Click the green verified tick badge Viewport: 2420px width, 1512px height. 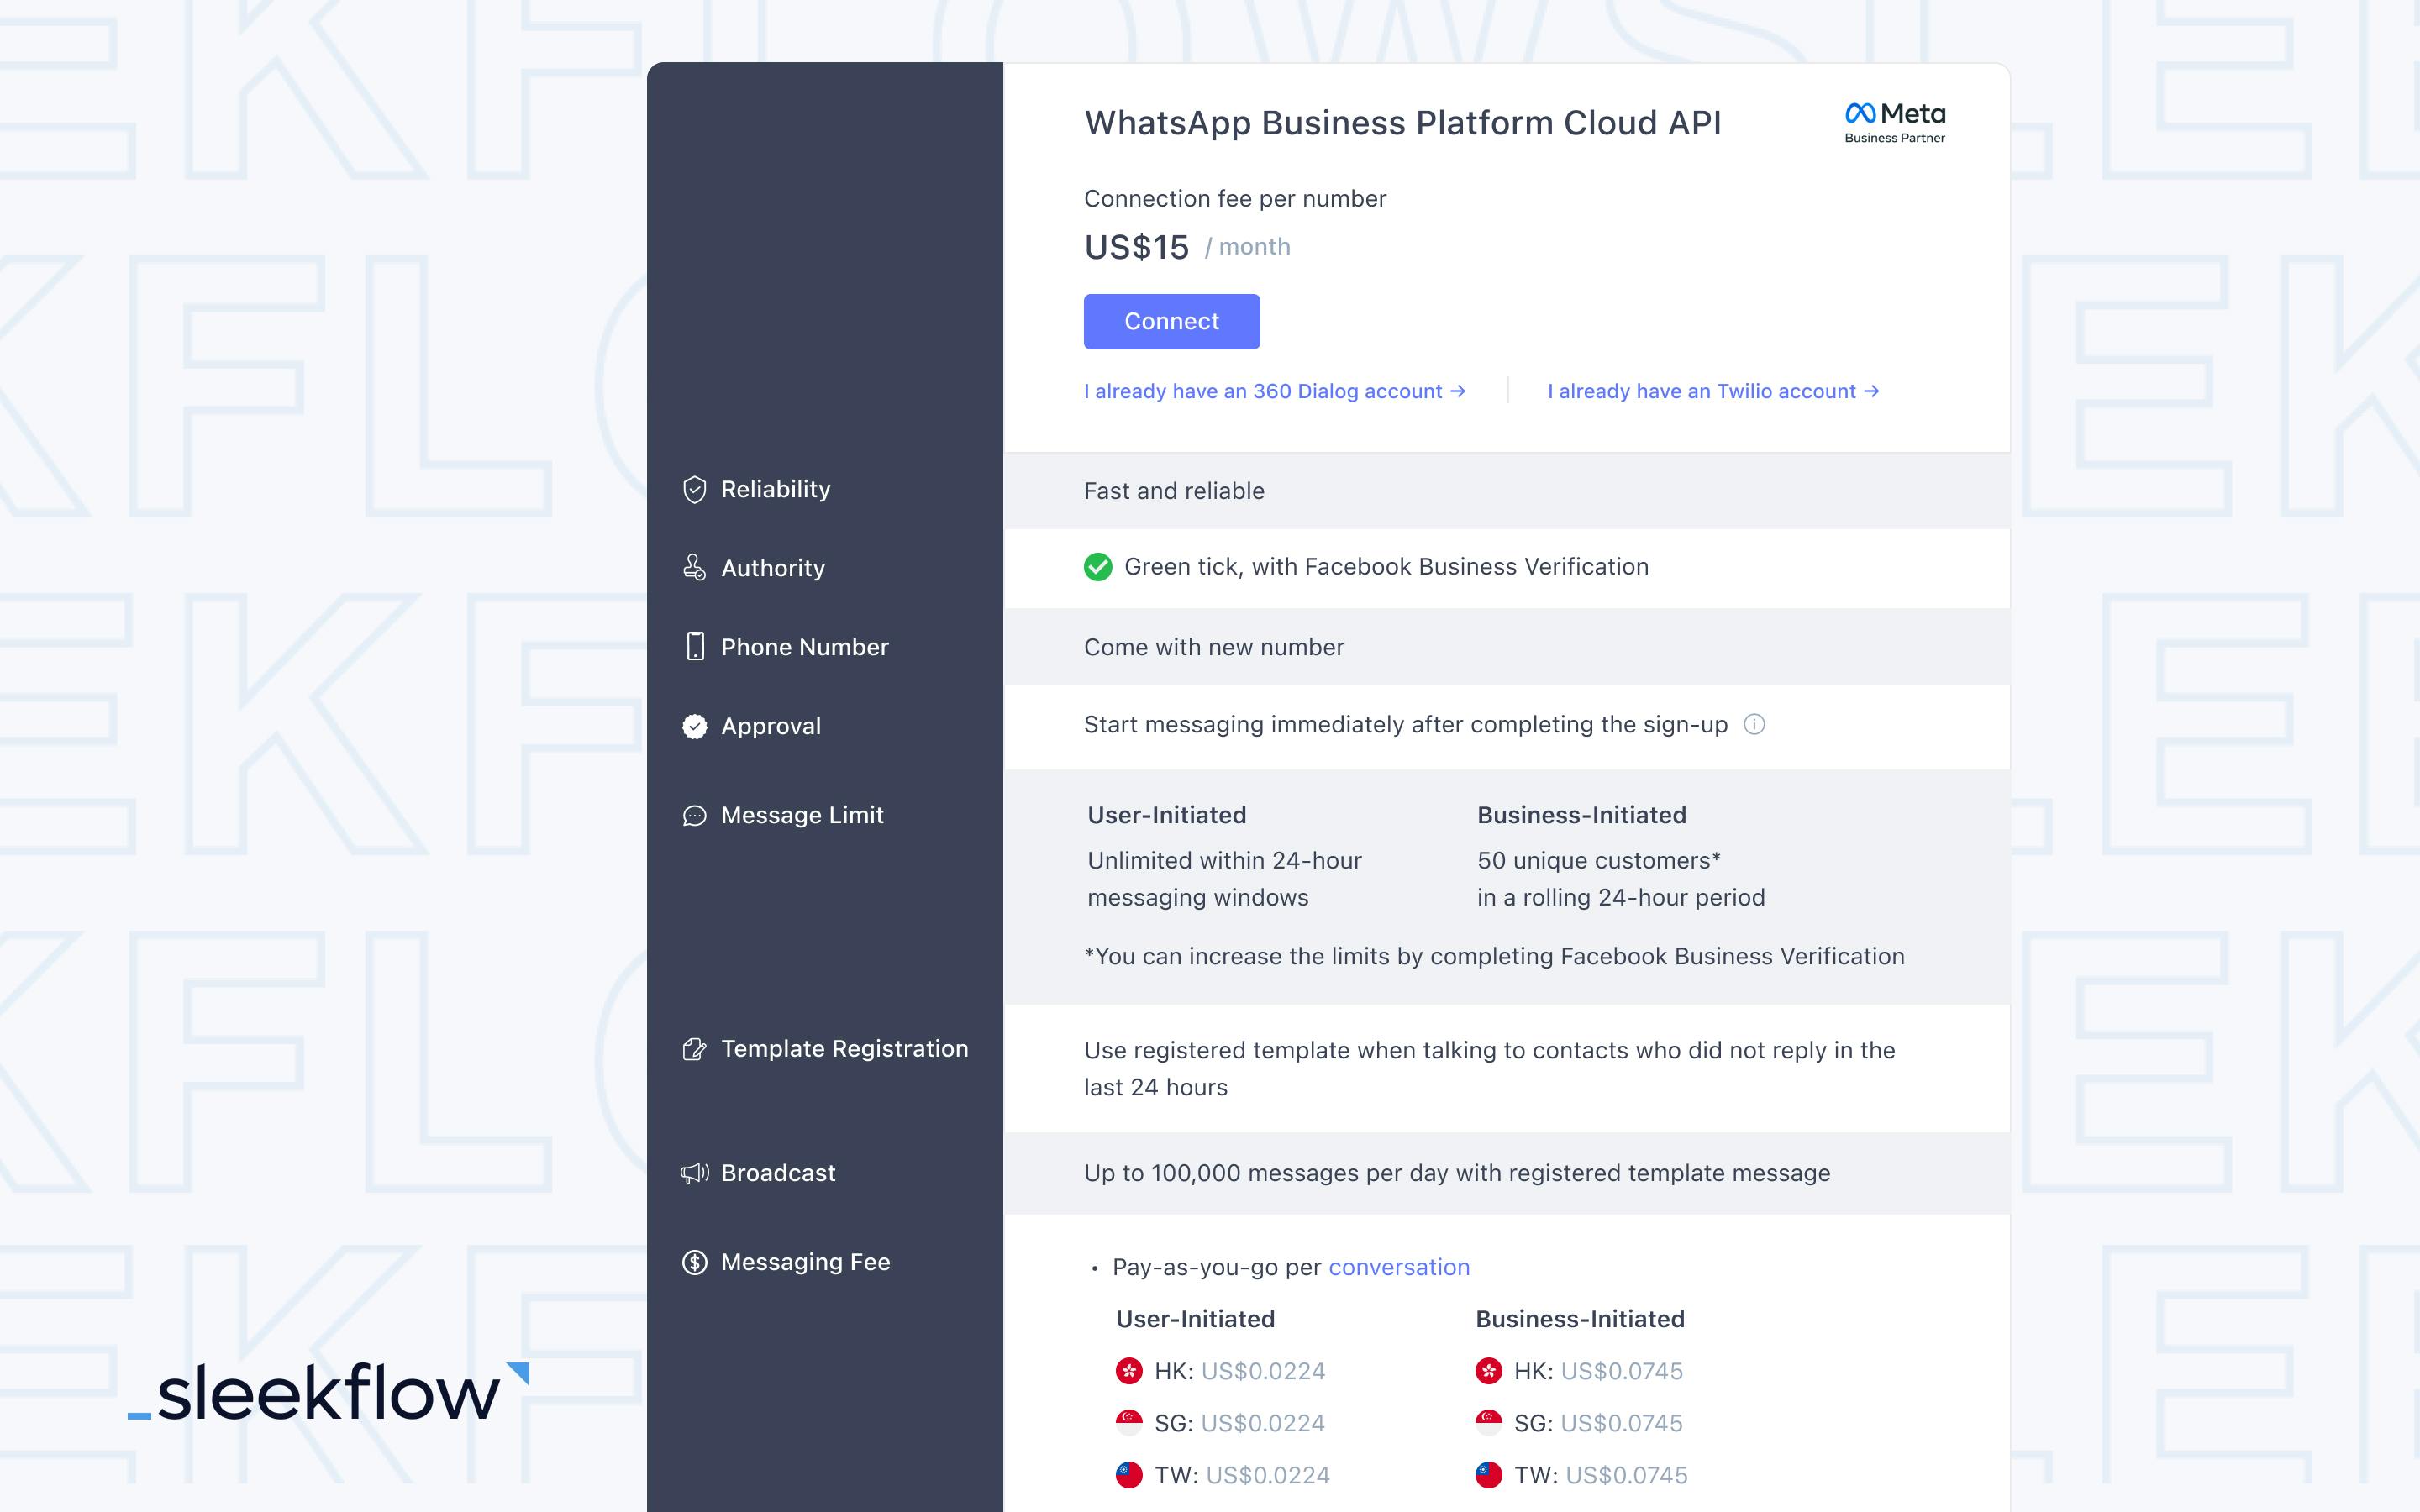coord(1099,568)
